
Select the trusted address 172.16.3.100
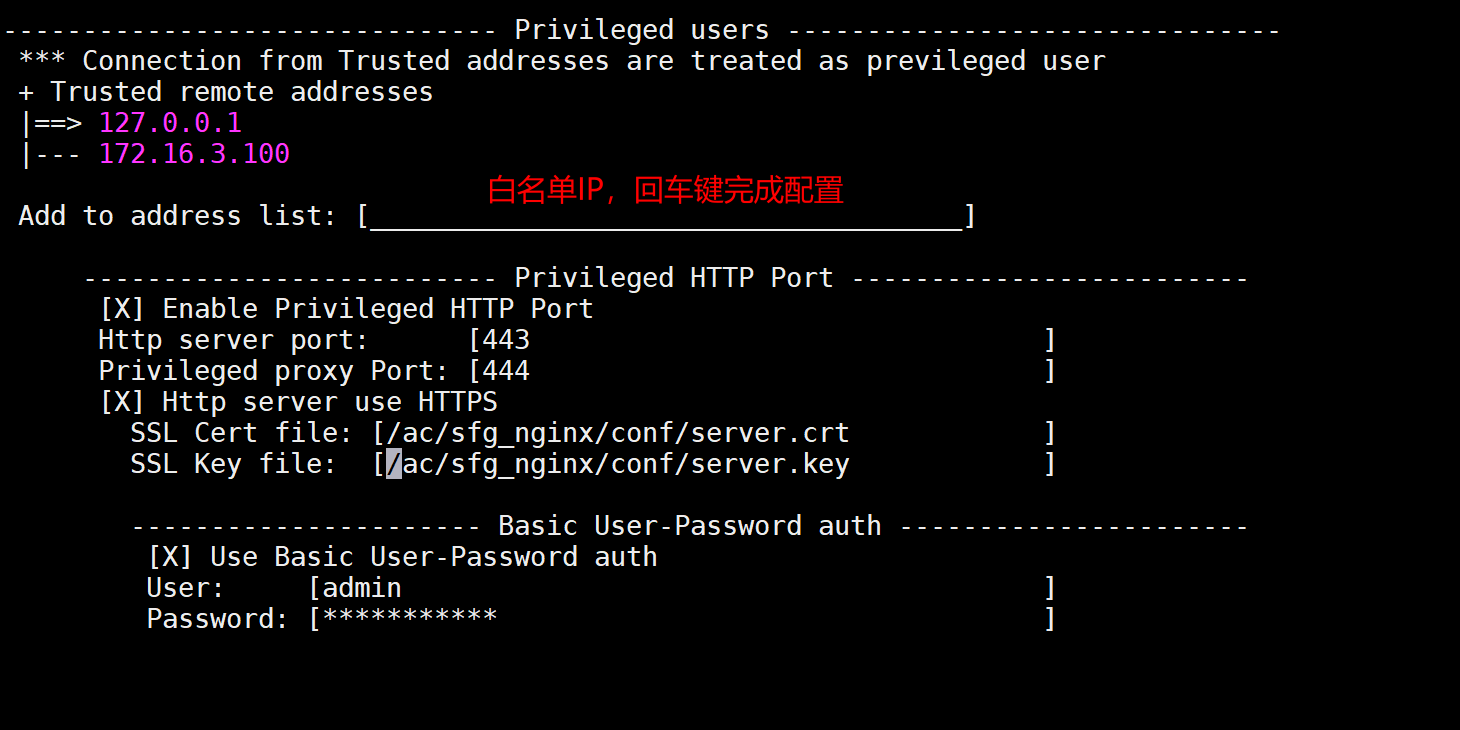(194, 154)
